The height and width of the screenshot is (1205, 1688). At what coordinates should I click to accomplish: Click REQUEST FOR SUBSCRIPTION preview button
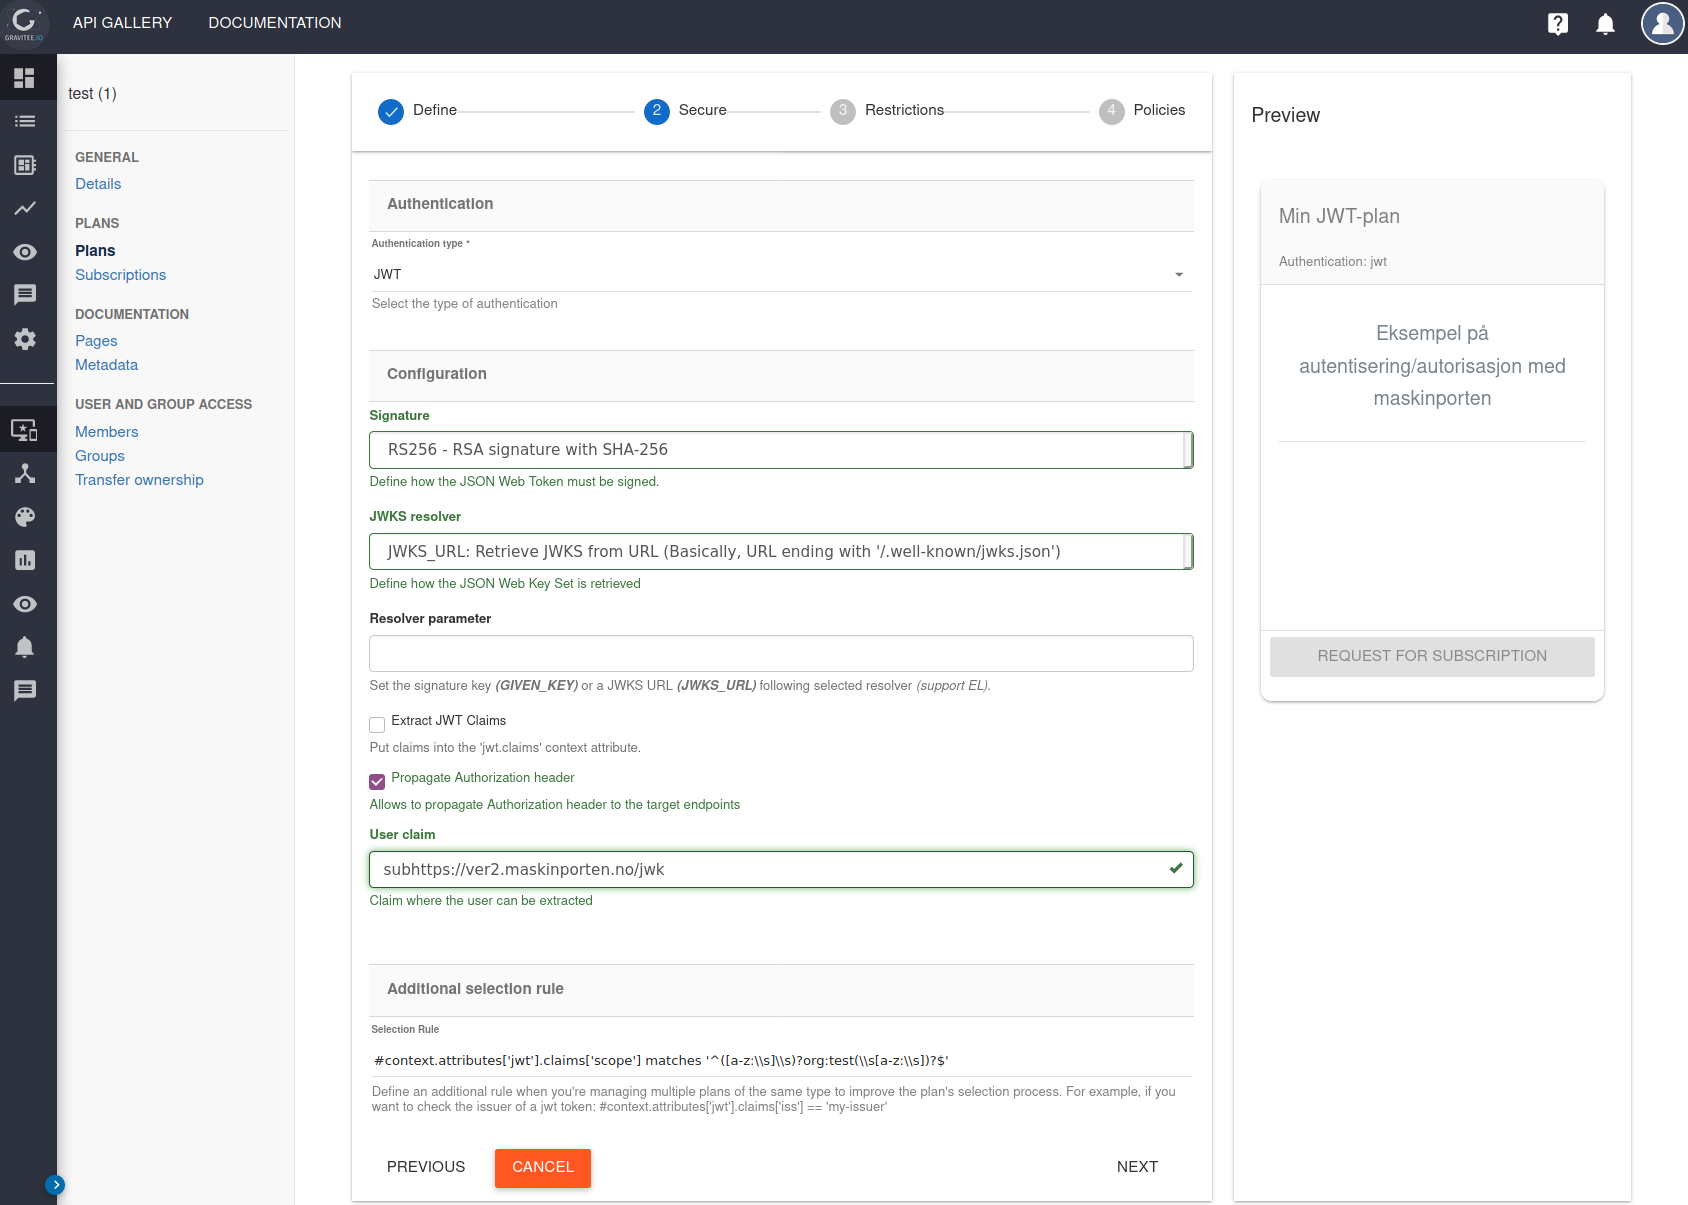click(1432, 656)
